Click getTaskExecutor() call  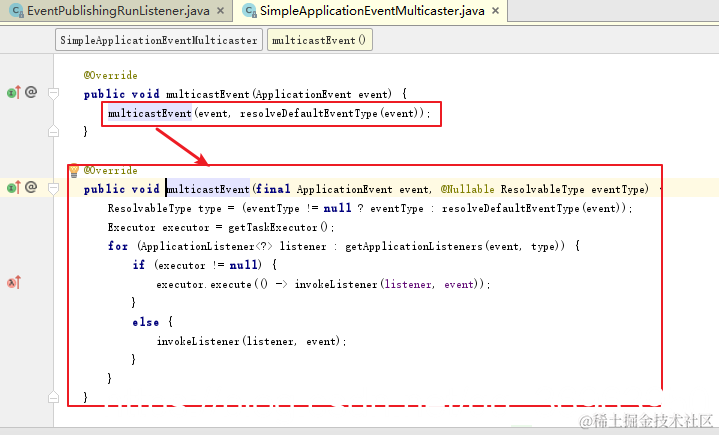coord(278,227)
